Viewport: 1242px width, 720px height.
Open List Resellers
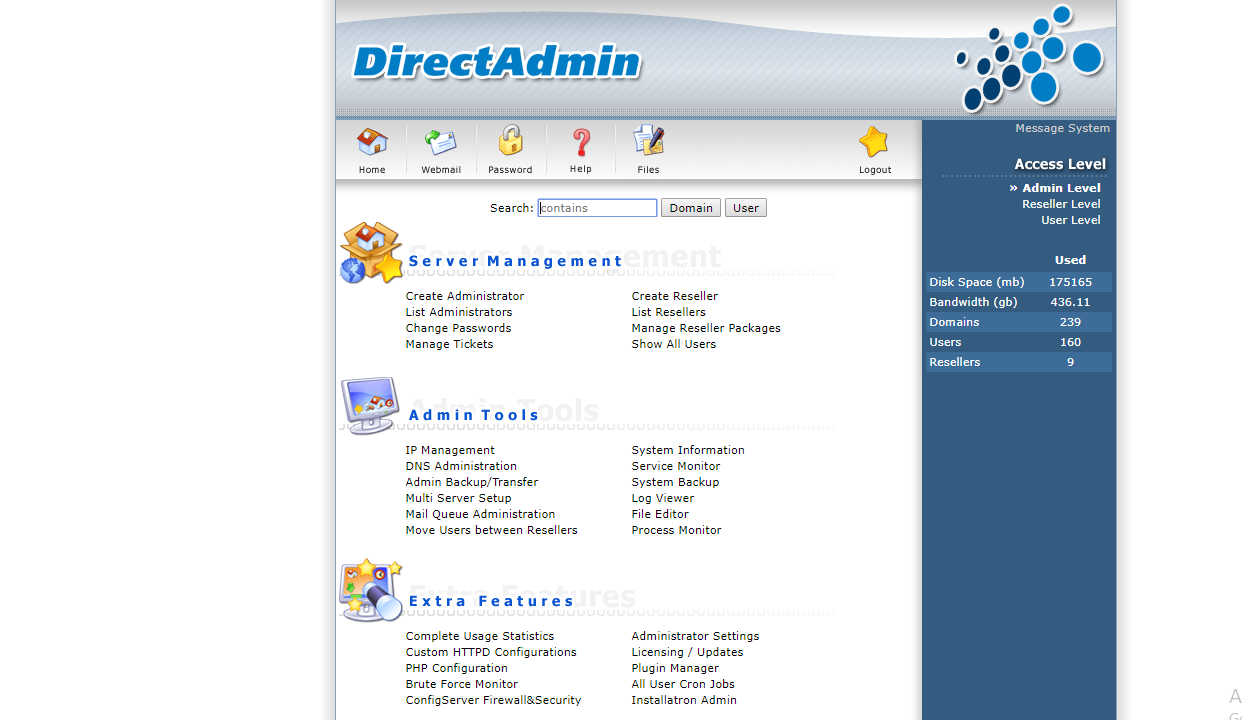(x=669, y=312)
